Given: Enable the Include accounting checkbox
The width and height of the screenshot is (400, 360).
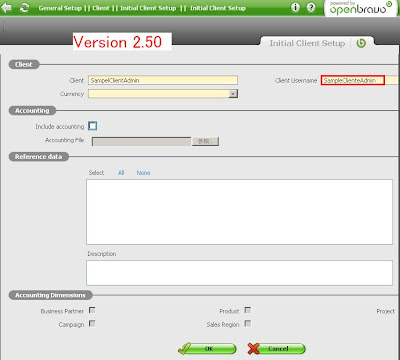Looking at the screenshot, I should tap(92, 126).
